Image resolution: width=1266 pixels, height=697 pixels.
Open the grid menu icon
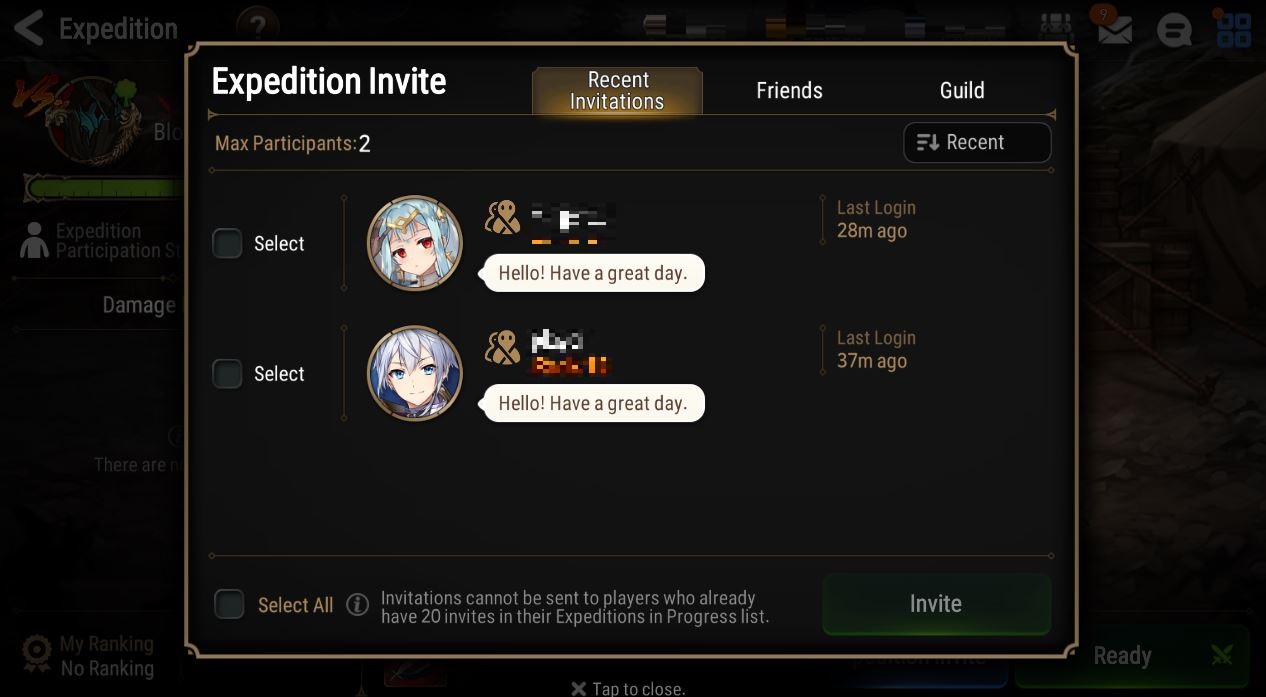[1234, 29]
